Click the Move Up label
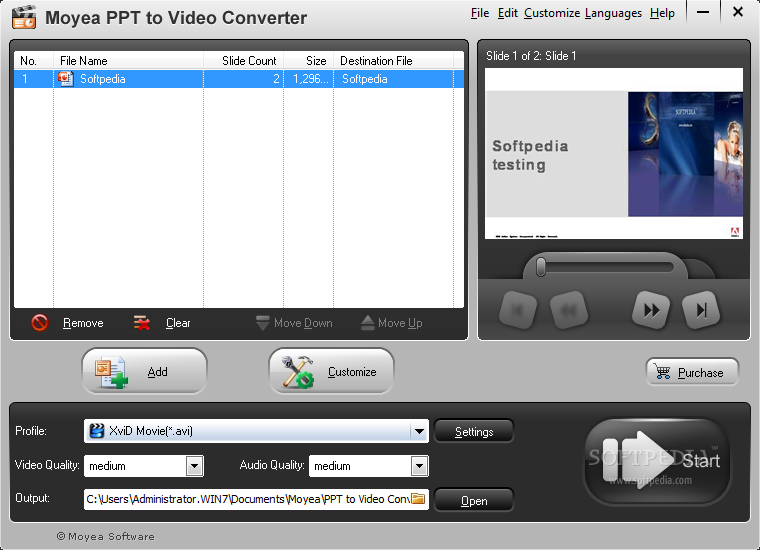The image size is (760, 550). point(400,323)
